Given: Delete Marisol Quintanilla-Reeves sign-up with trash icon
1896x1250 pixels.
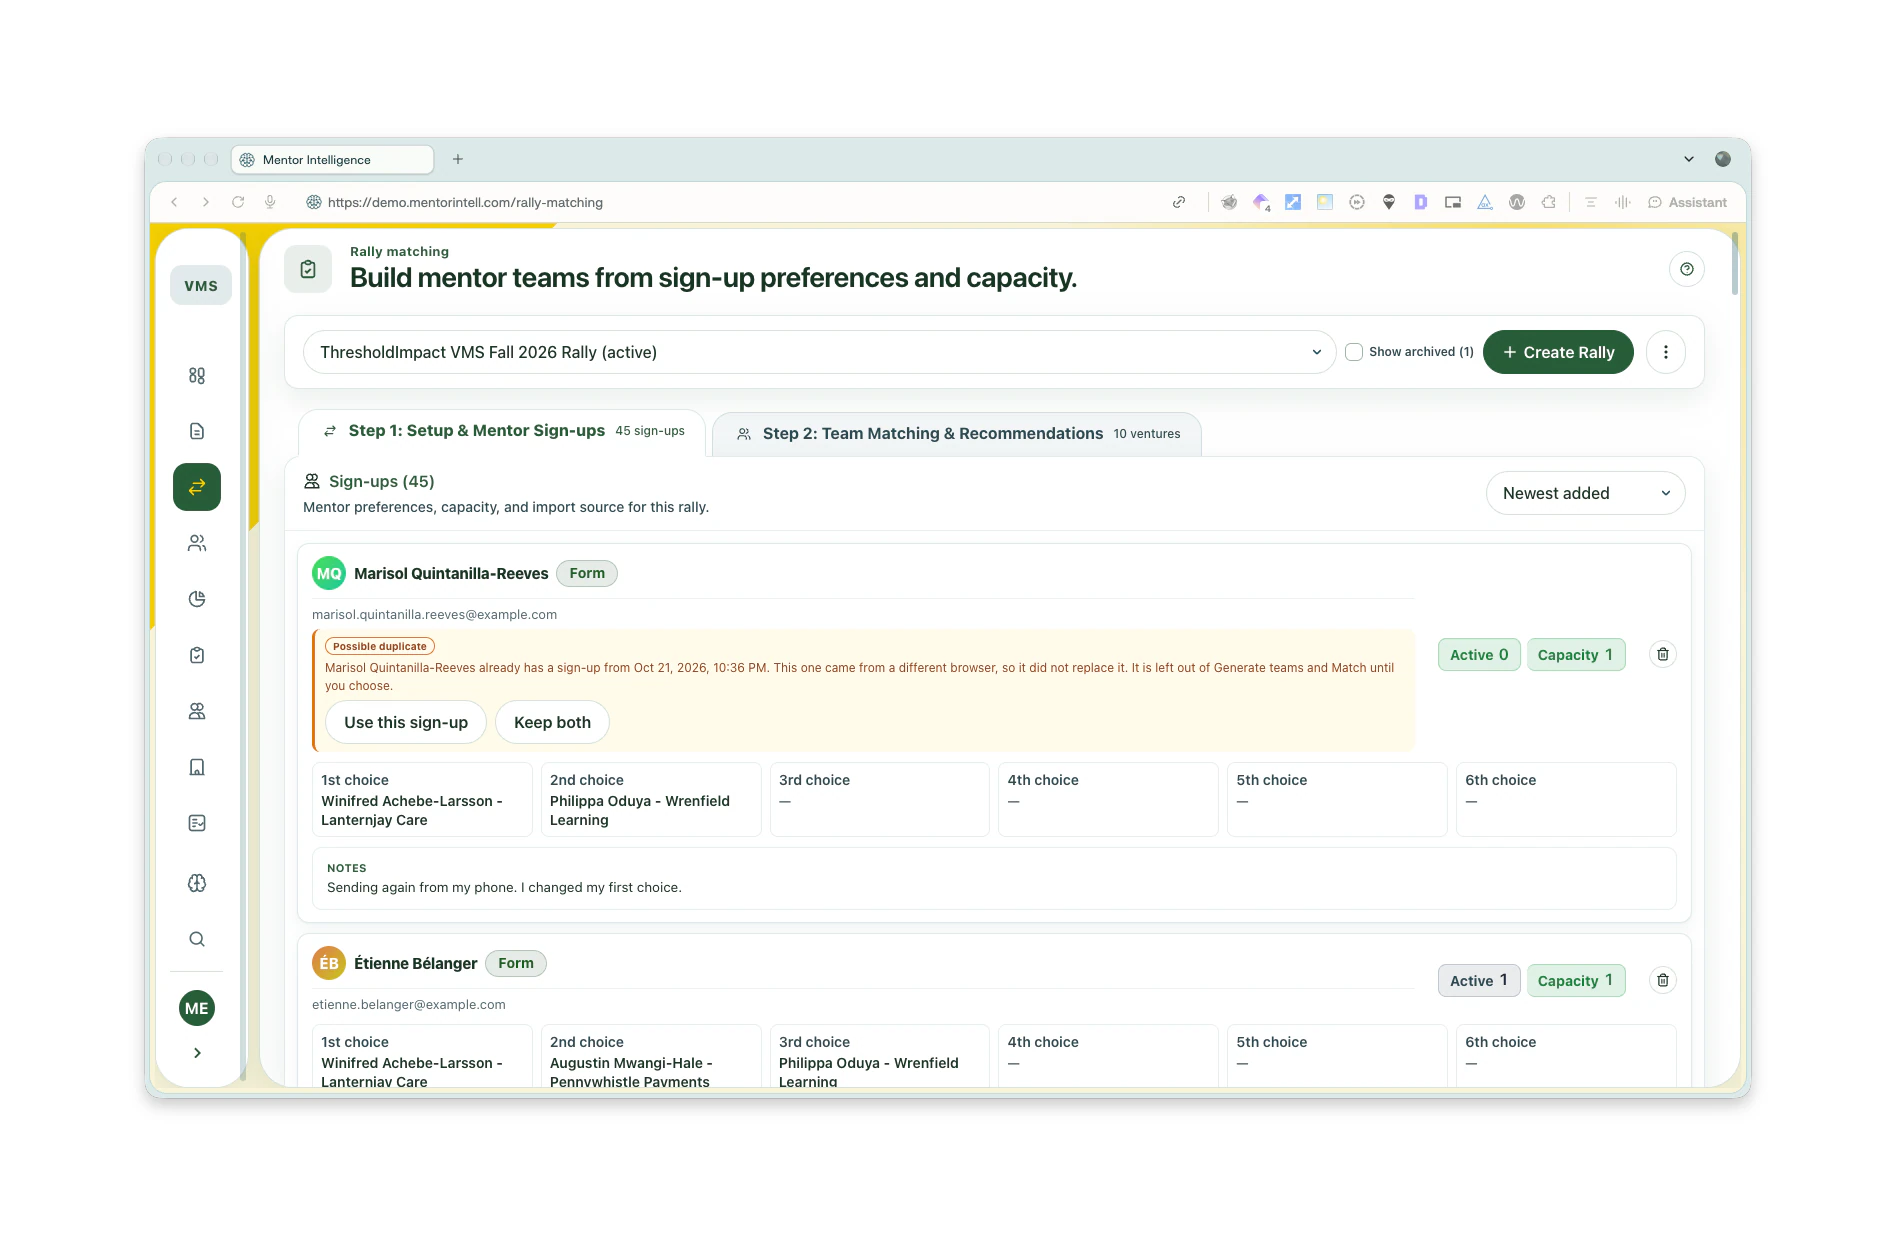Looking at the screenshot, I should pos(1663,654).
